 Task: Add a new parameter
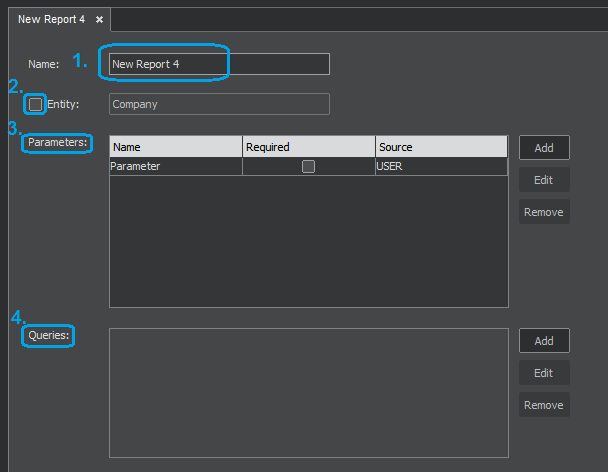coord(544,148)
